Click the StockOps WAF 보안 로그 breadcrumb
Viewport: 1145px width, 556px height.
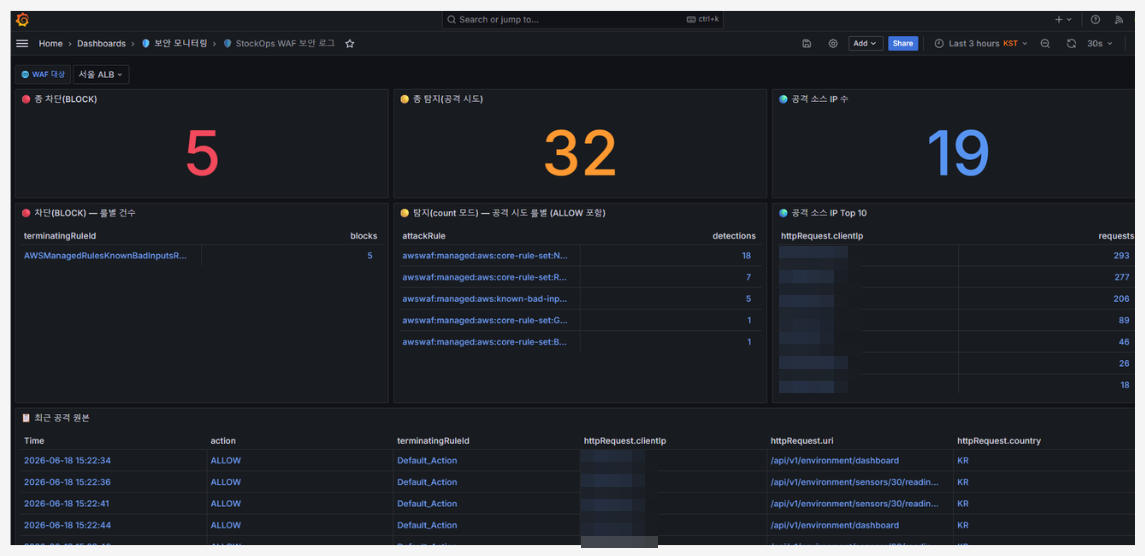(279, 44)
